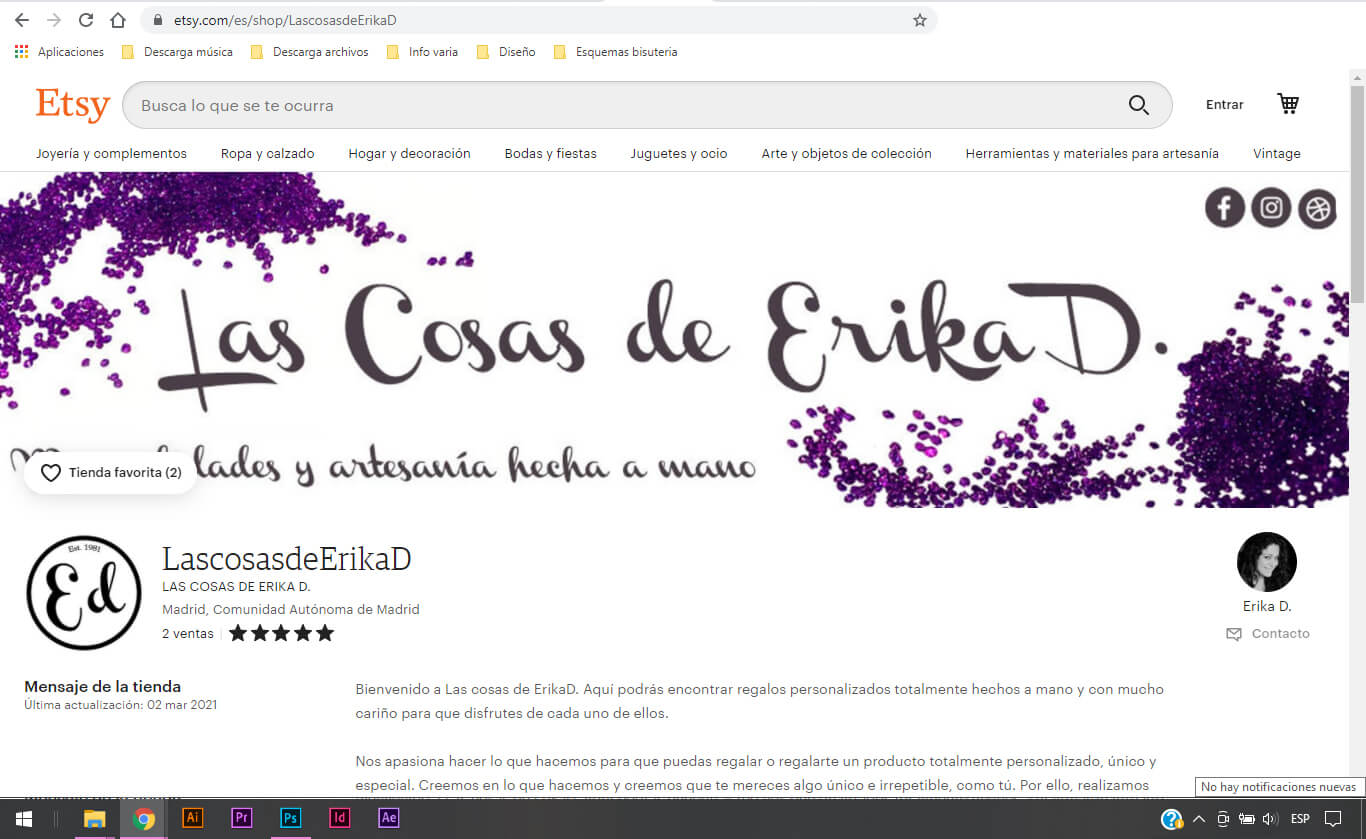This screenshot has height=839, width=1366.
Task: Launch Adobe After Effects from the taskbar
Action: click(388, 818)
